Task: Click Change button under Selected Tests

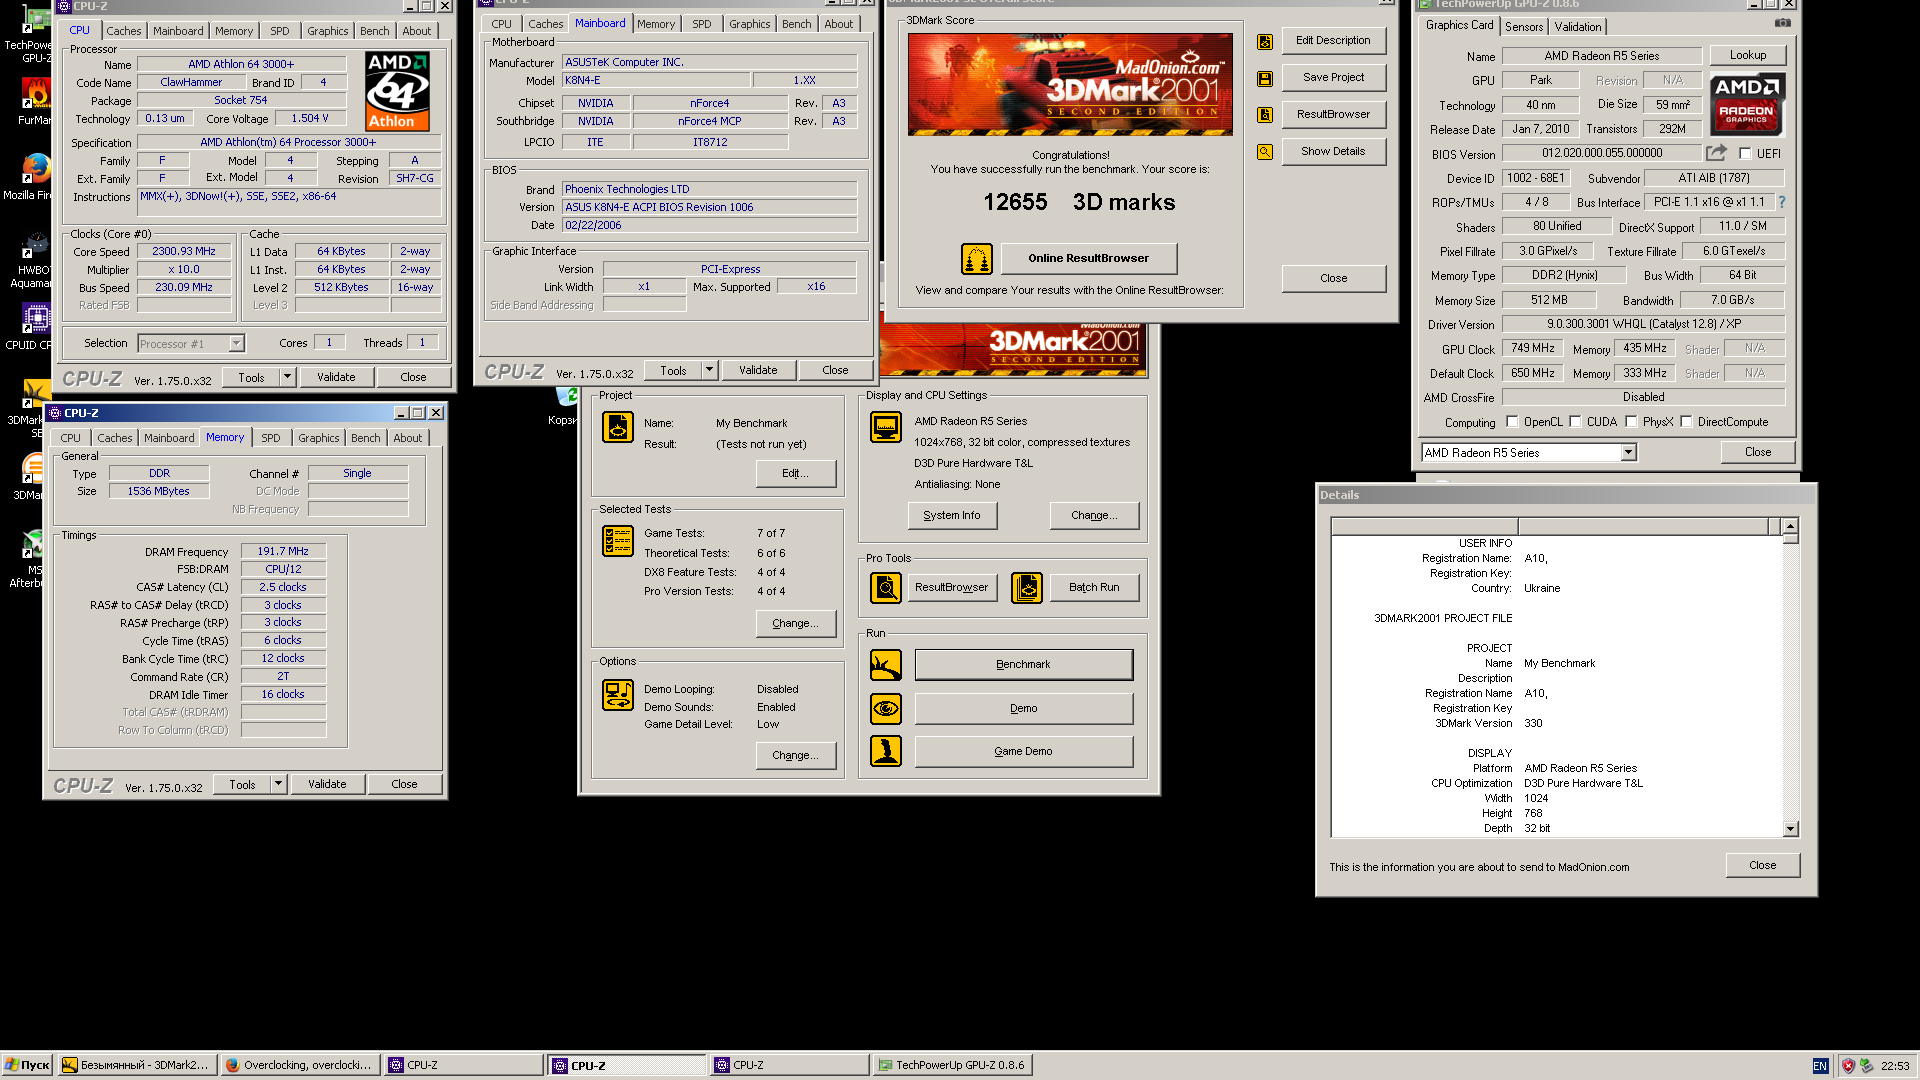Action: (796, 624)
